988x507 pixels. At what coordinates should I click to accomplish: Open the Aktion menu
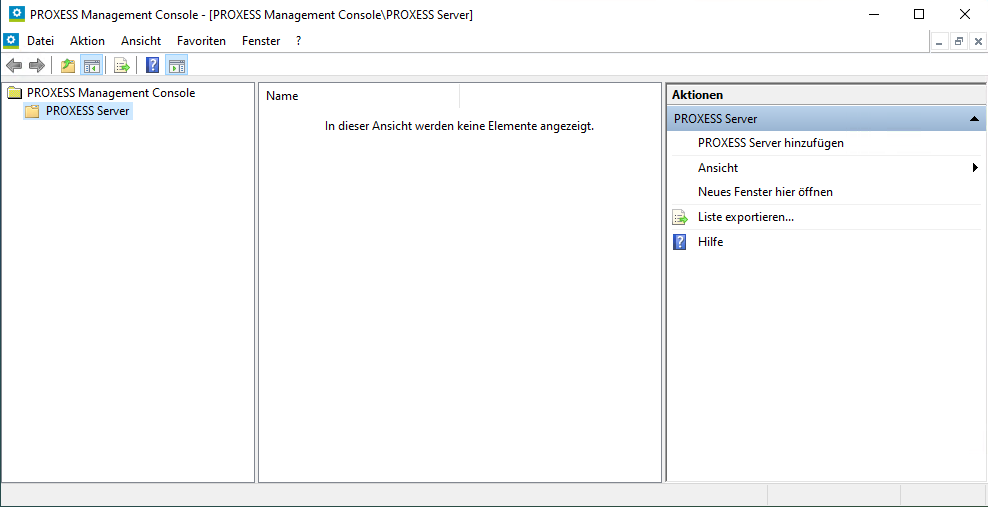[88, 41]
